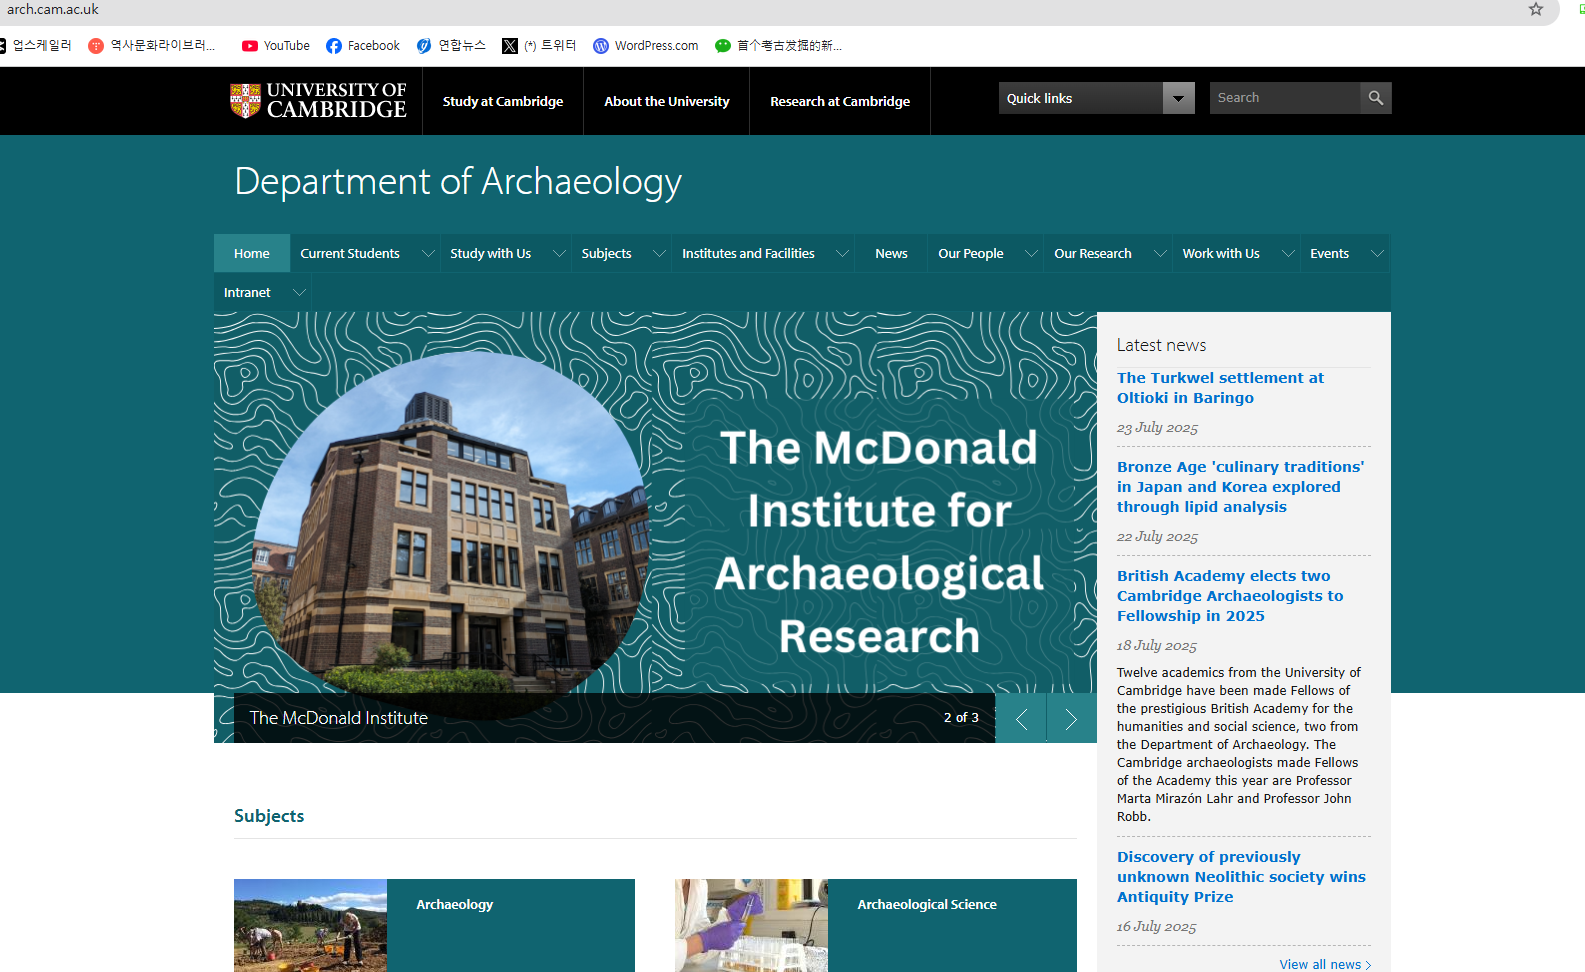Open Bronze Age 'culinary traditions' news article
1585x972 pixels.
point(1240,487)
